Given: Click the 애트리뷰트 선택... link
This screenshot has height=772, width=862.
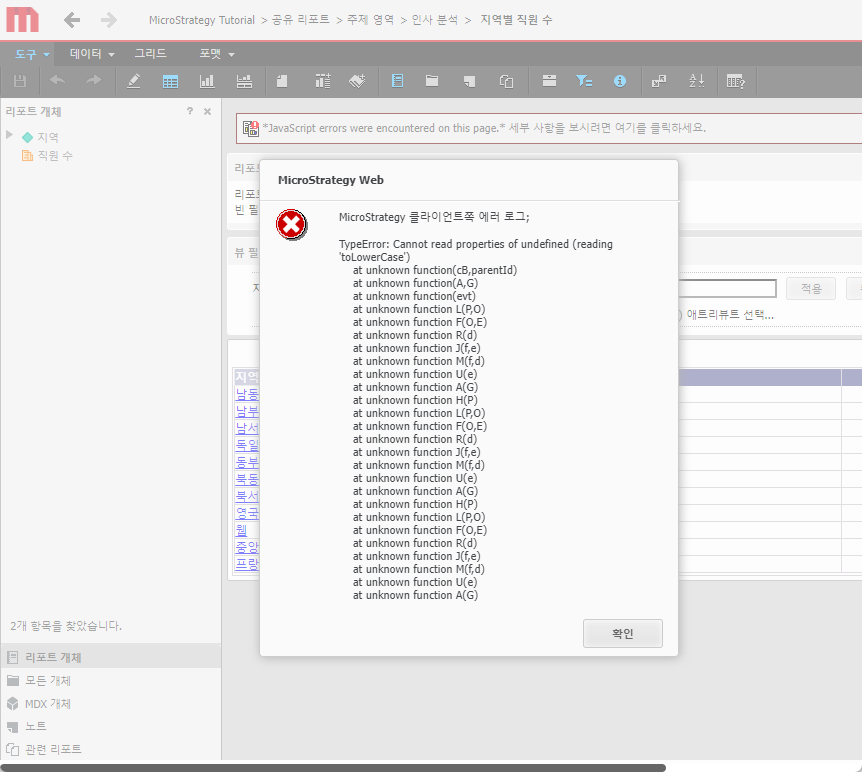Looking at the screenshot, I should (730, 315).
